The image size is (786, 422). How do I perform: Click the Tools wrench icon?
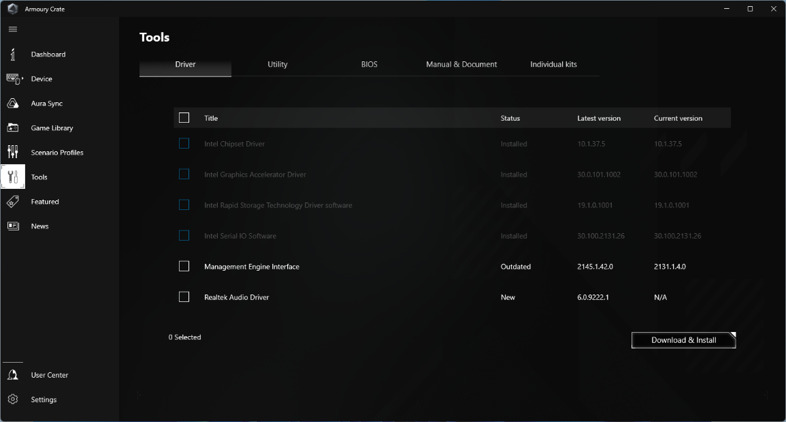[x=13, y=177]
